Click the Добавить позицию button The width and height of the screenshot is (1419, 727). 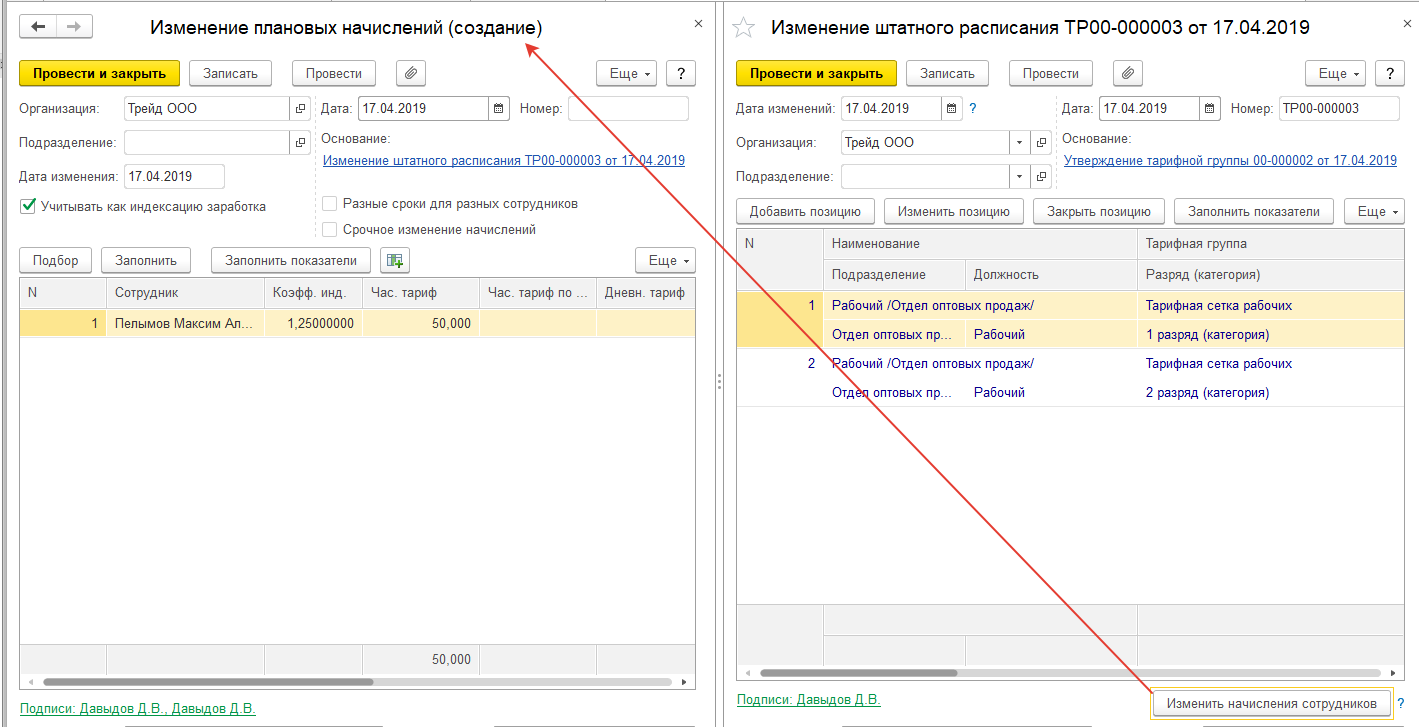(805, 211)
